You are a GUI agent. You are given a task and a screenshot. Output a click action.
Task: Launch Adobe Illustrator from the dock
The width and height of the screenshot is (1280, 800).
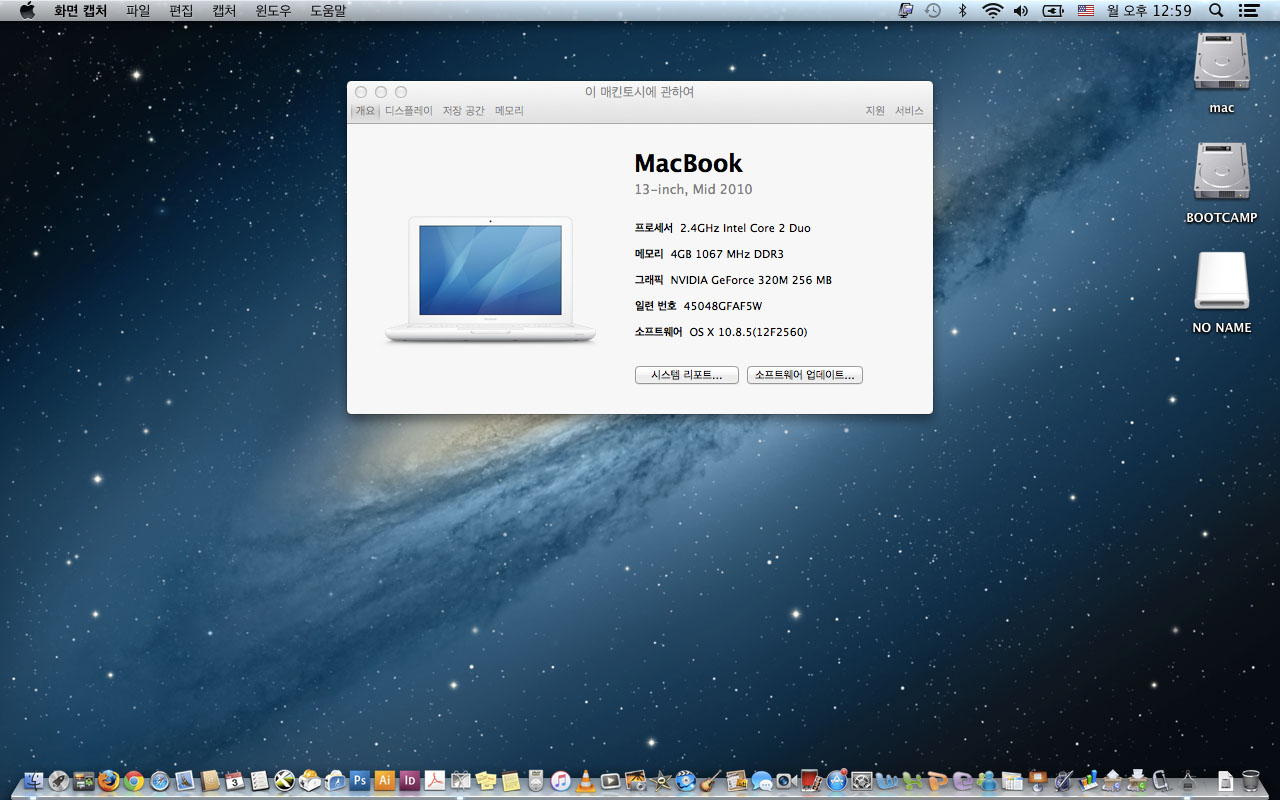click(385, 781)
